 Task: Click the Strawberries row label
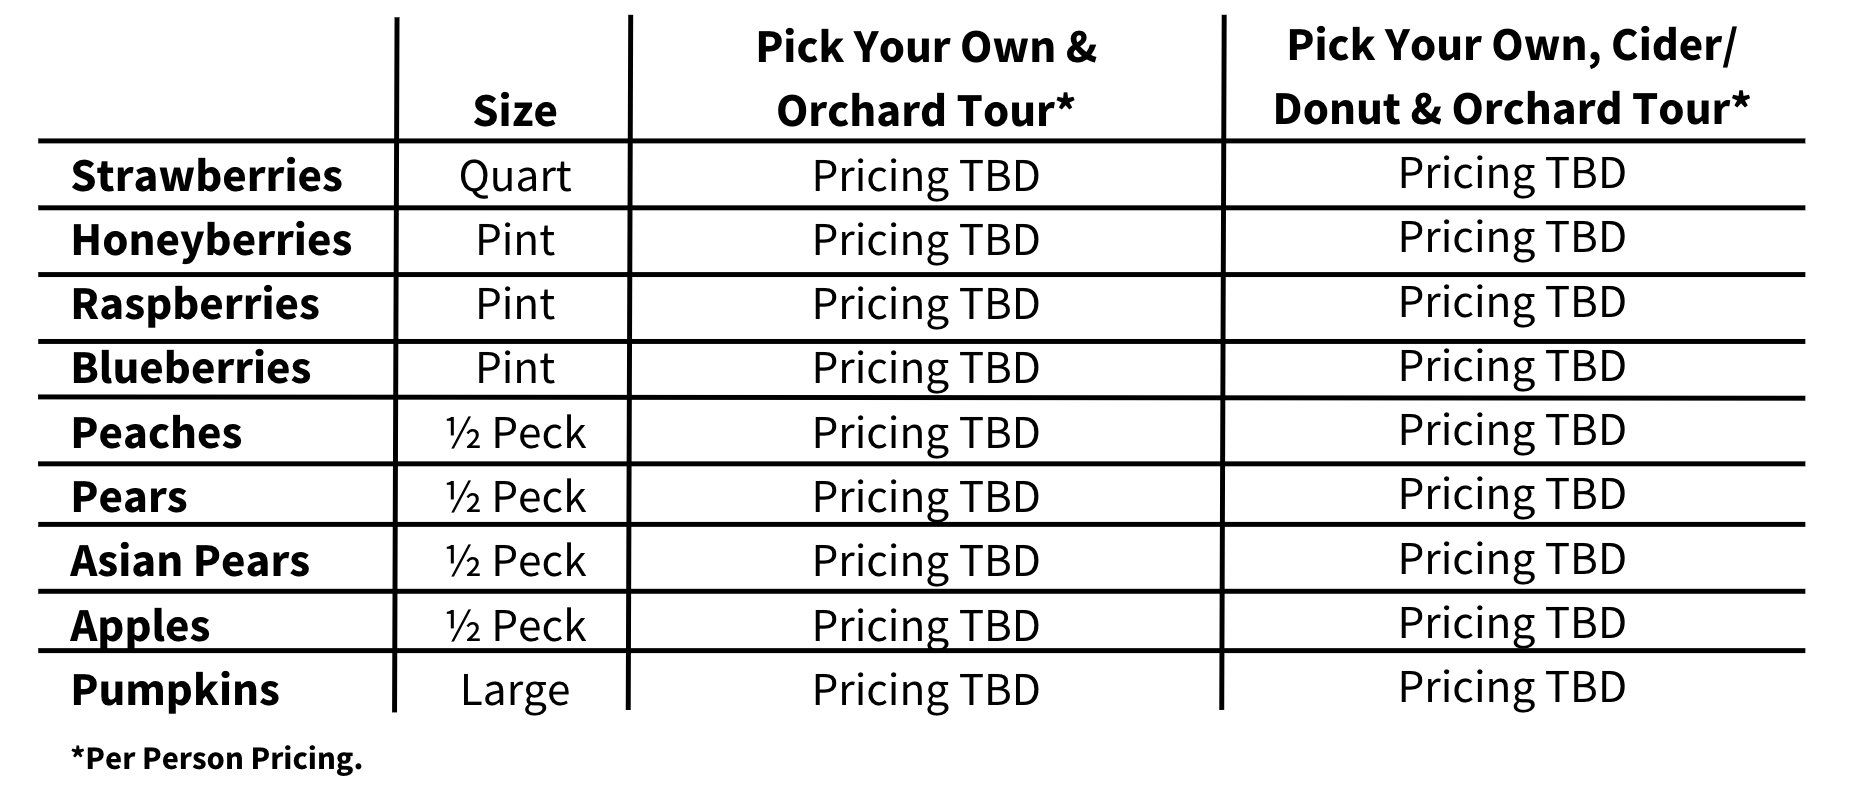tap(207, 176)
